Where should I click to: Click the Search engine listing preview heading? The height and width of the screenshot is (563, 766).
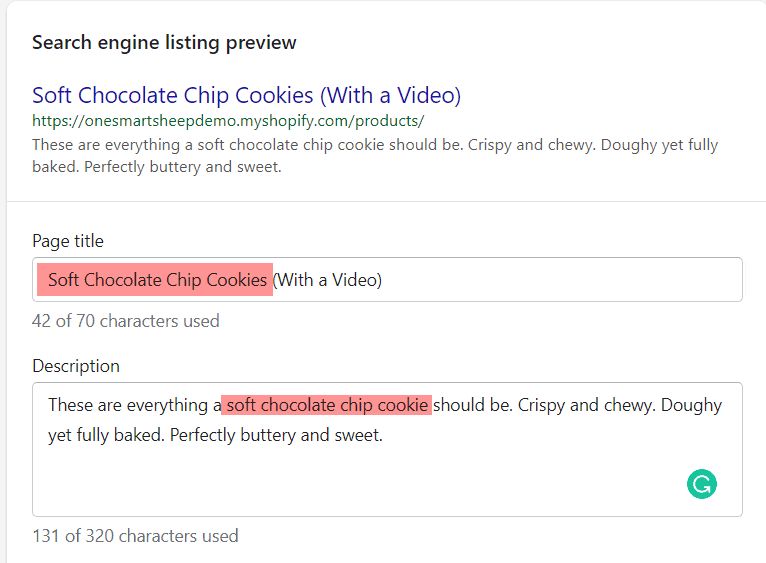tap(164, 43)
